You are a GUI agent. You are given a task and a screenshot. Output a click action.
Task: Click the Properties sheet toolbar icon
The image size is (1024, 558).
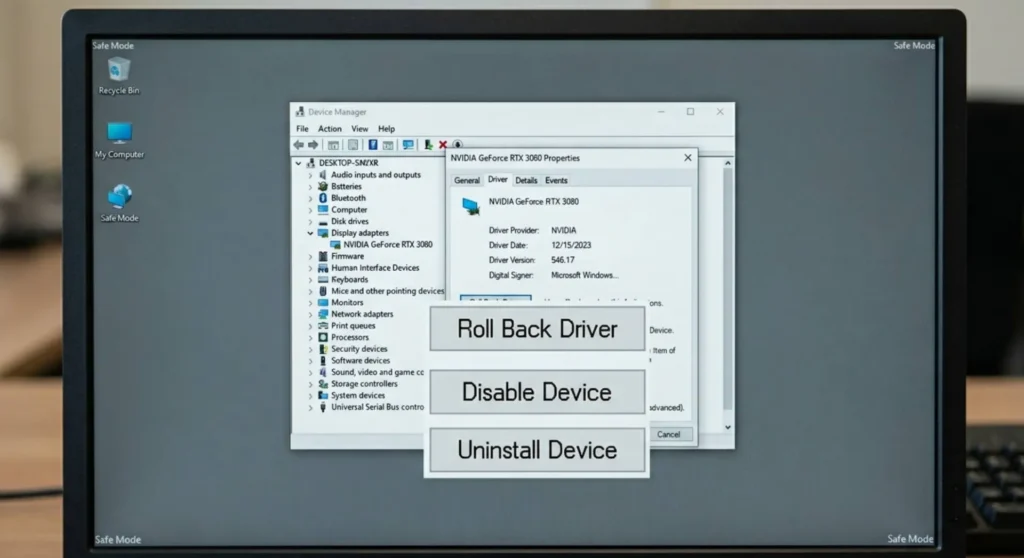click(353, 145)
